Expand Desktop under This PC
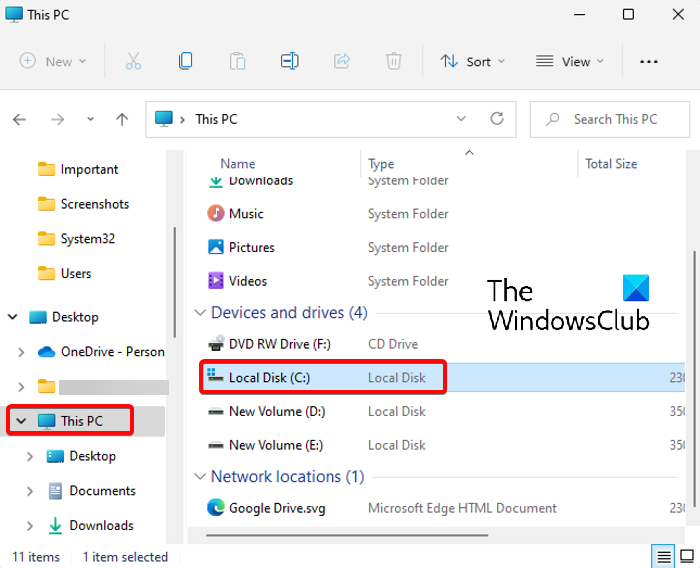The width and height of the screenshot is (700, 568). coord(29,456)
